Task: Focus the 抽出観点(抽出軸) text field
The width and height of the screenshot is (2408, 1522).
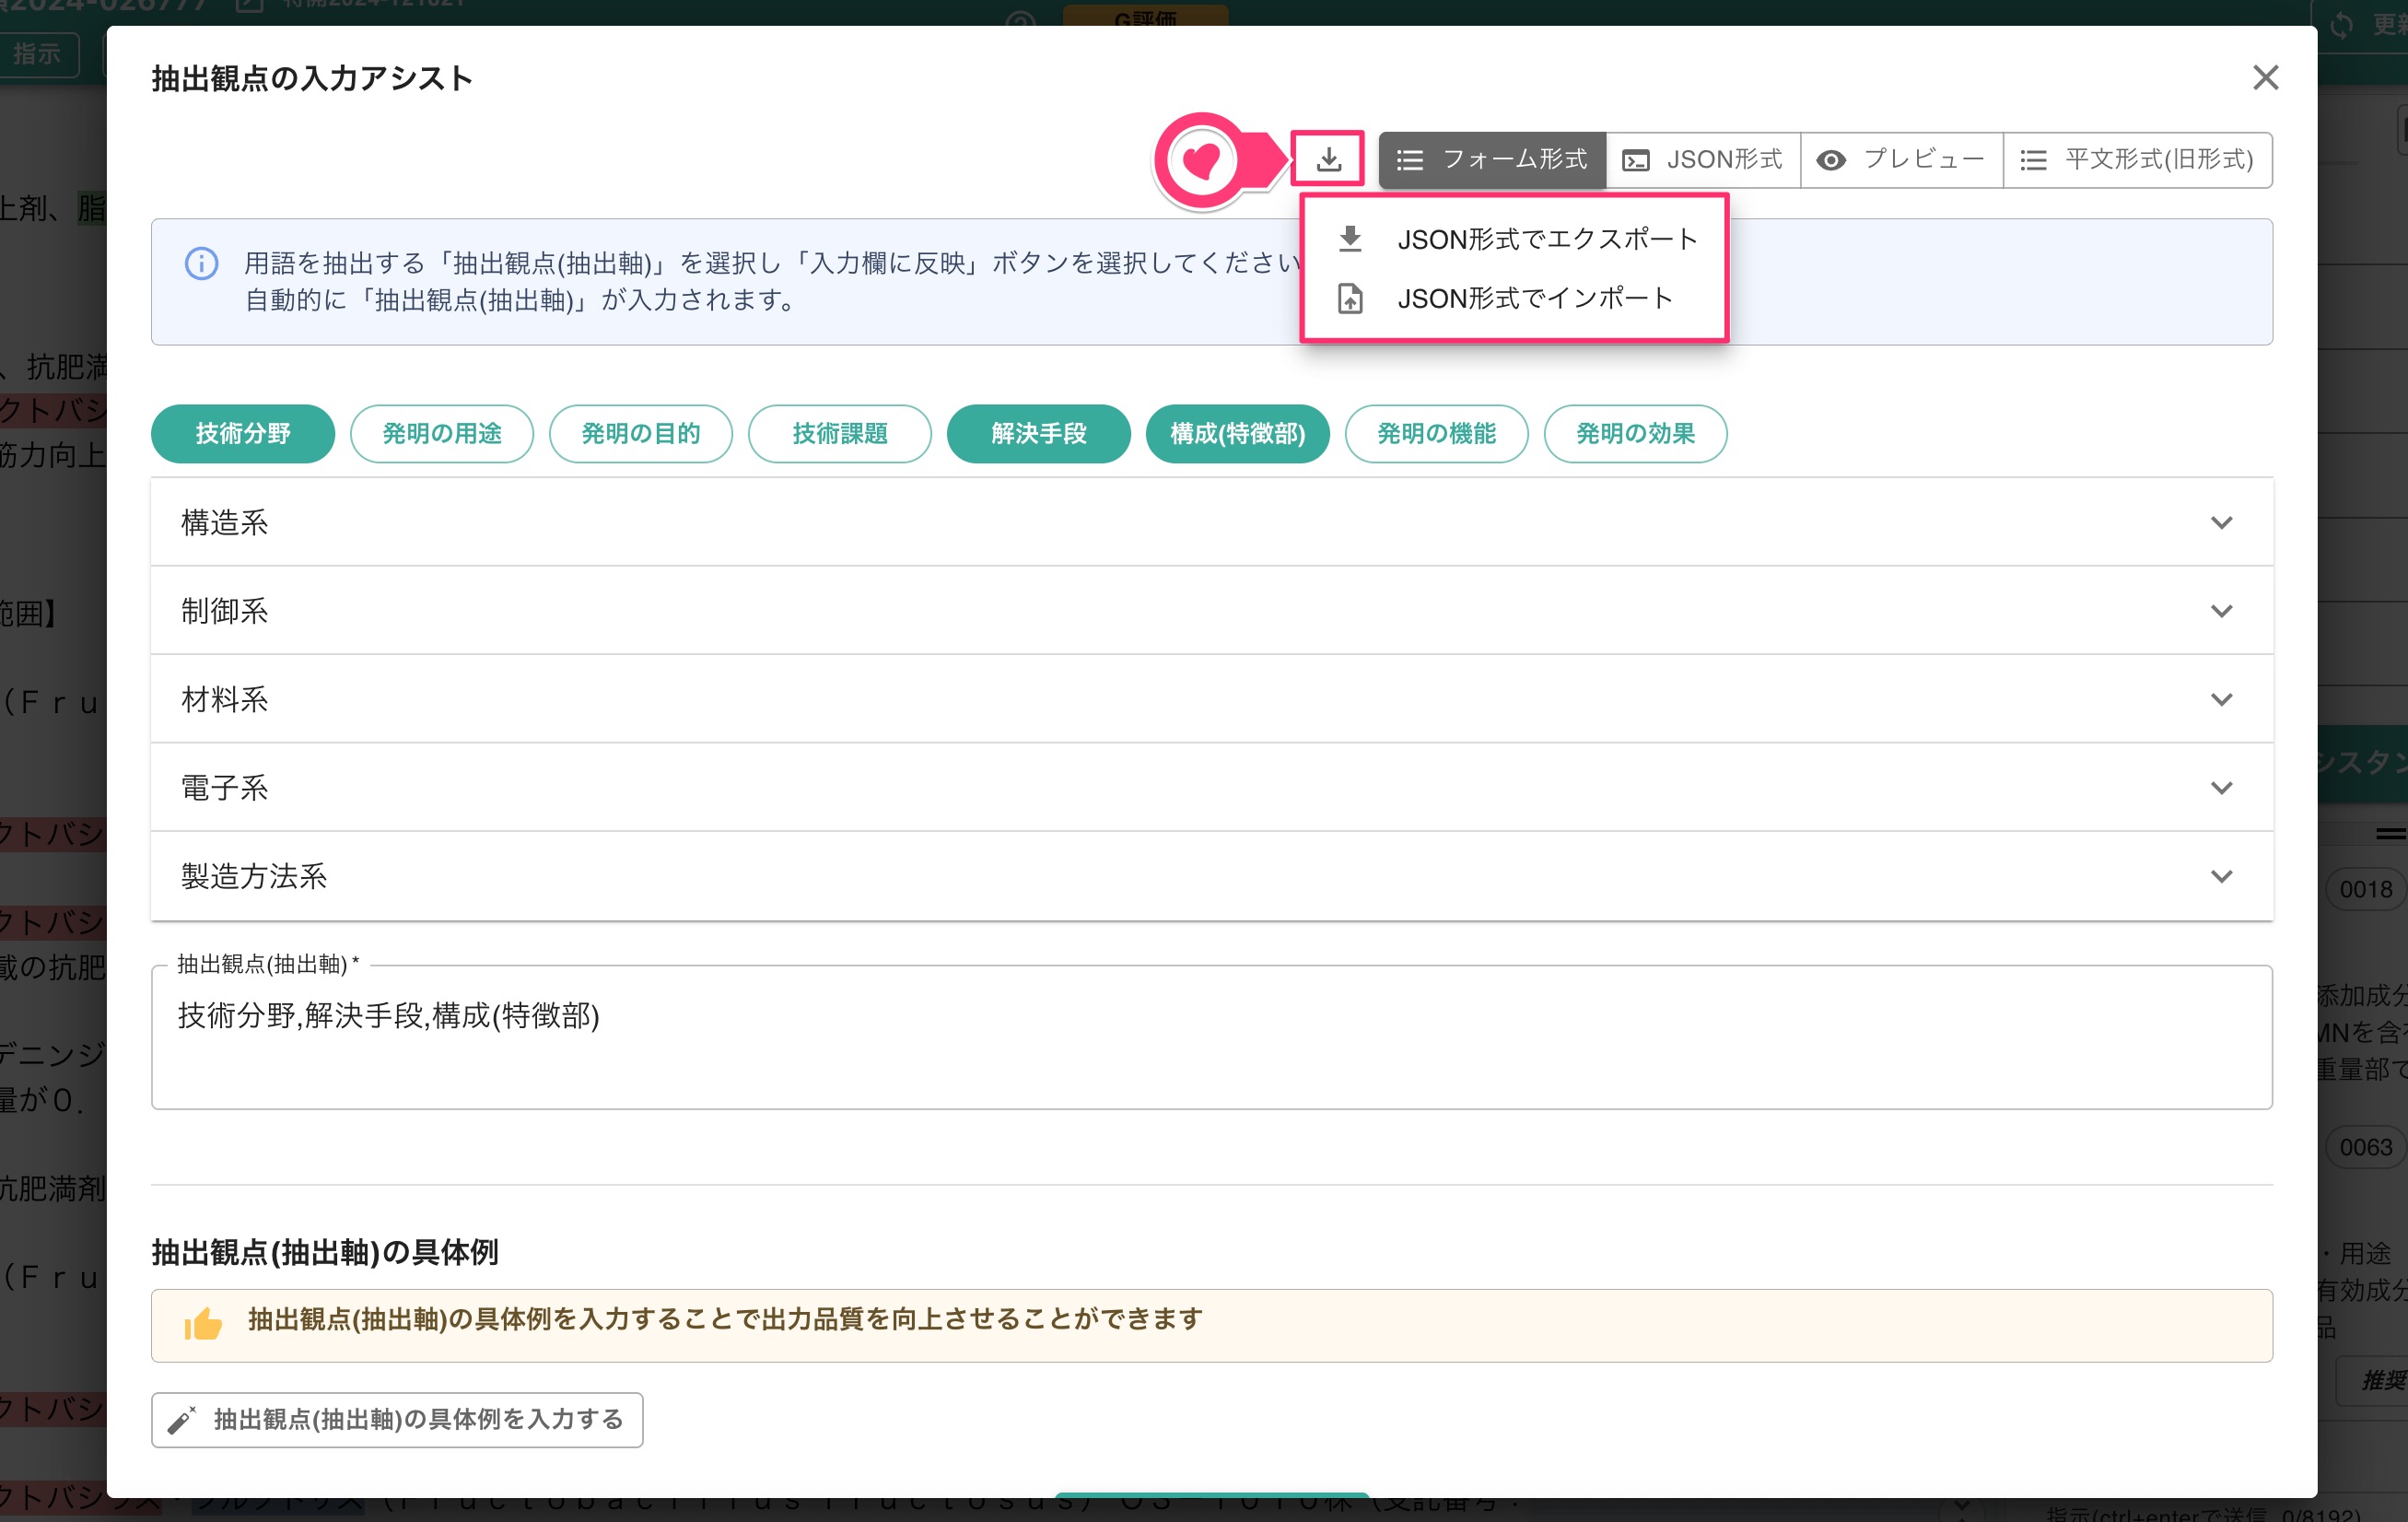Action: coord(1212,1037)
